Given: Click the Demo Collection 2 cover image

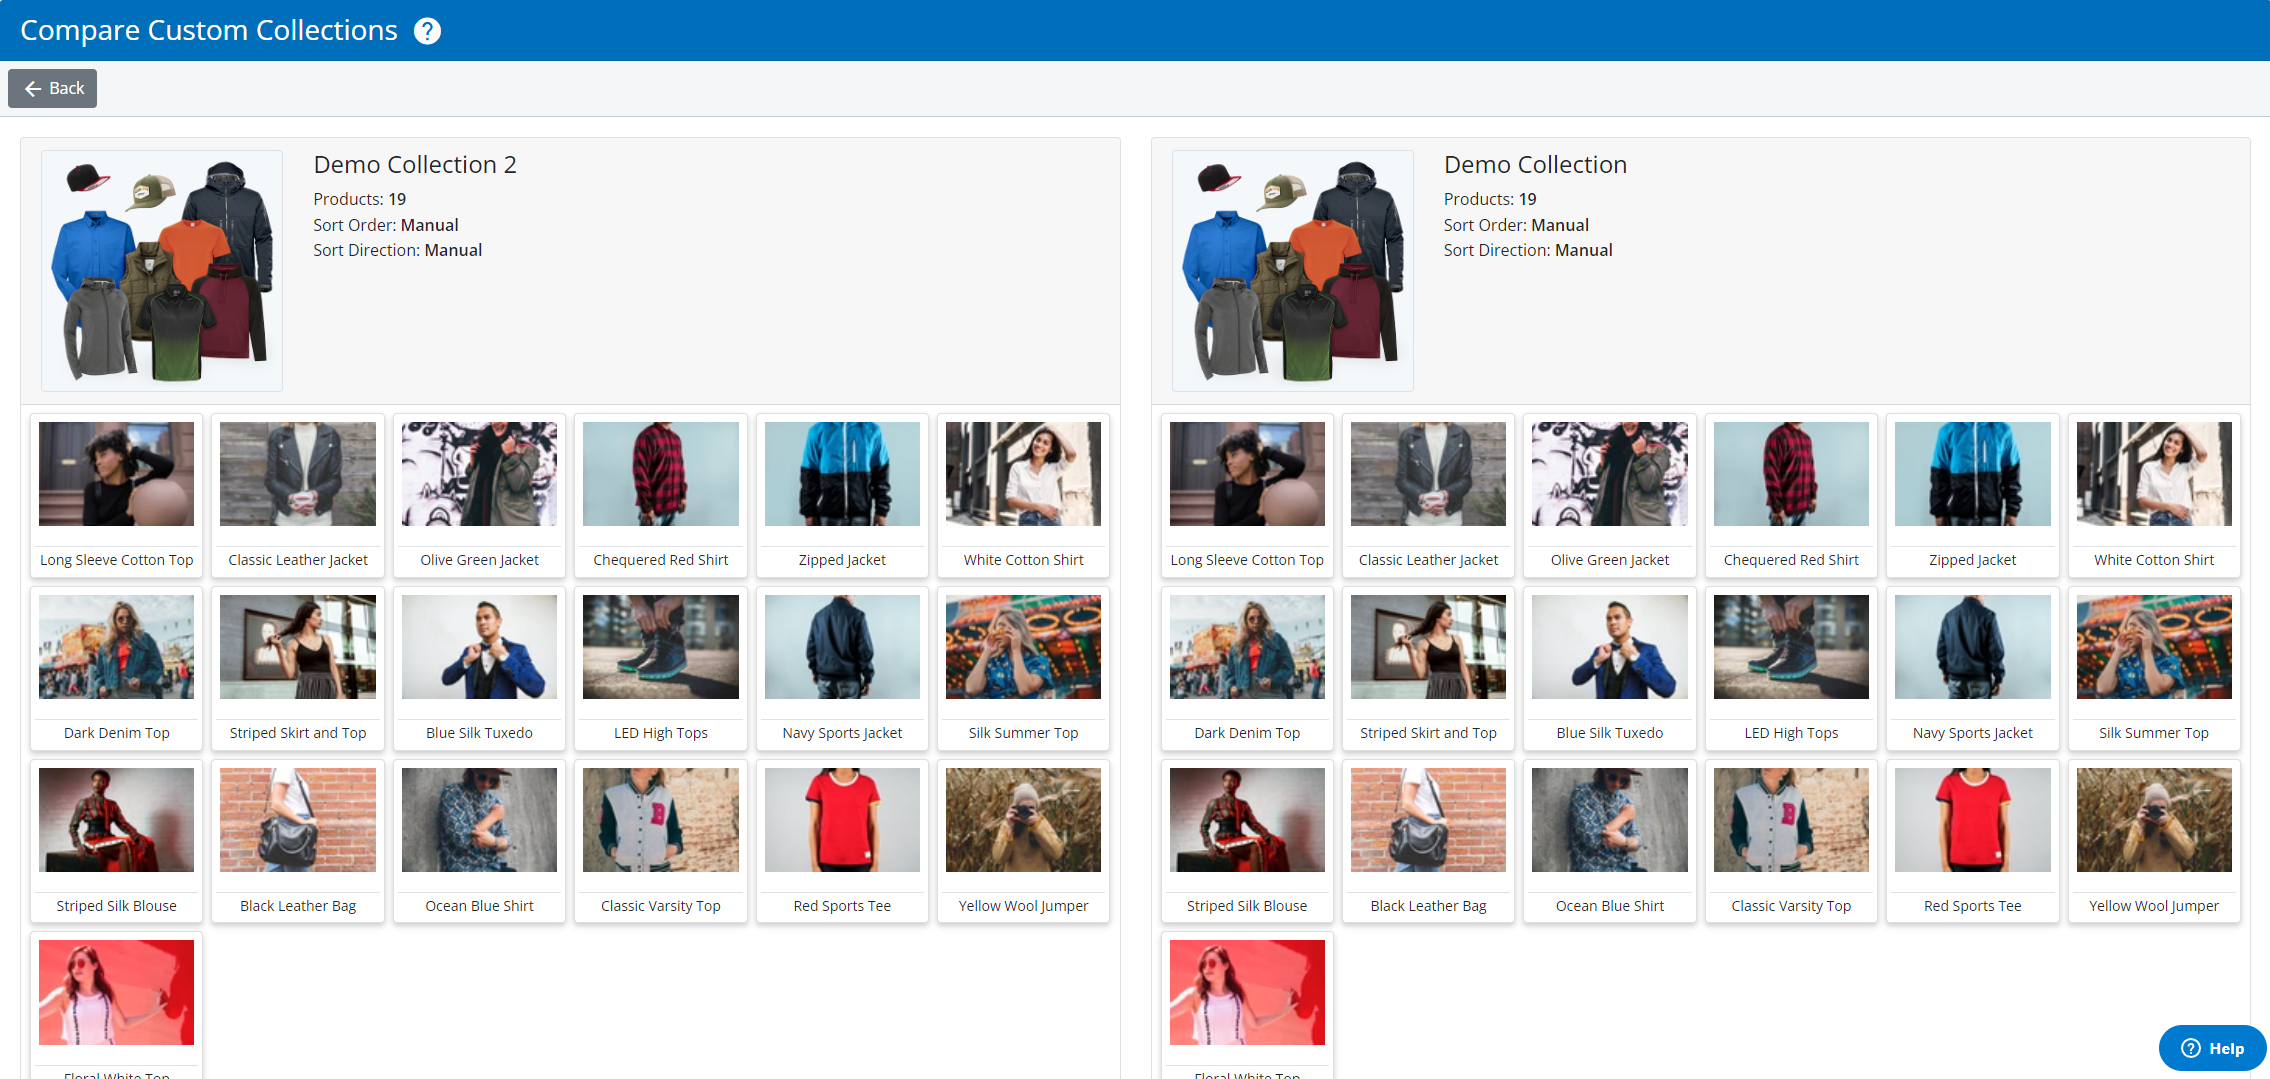Looking at the screenshot, I should coord(162,271).
